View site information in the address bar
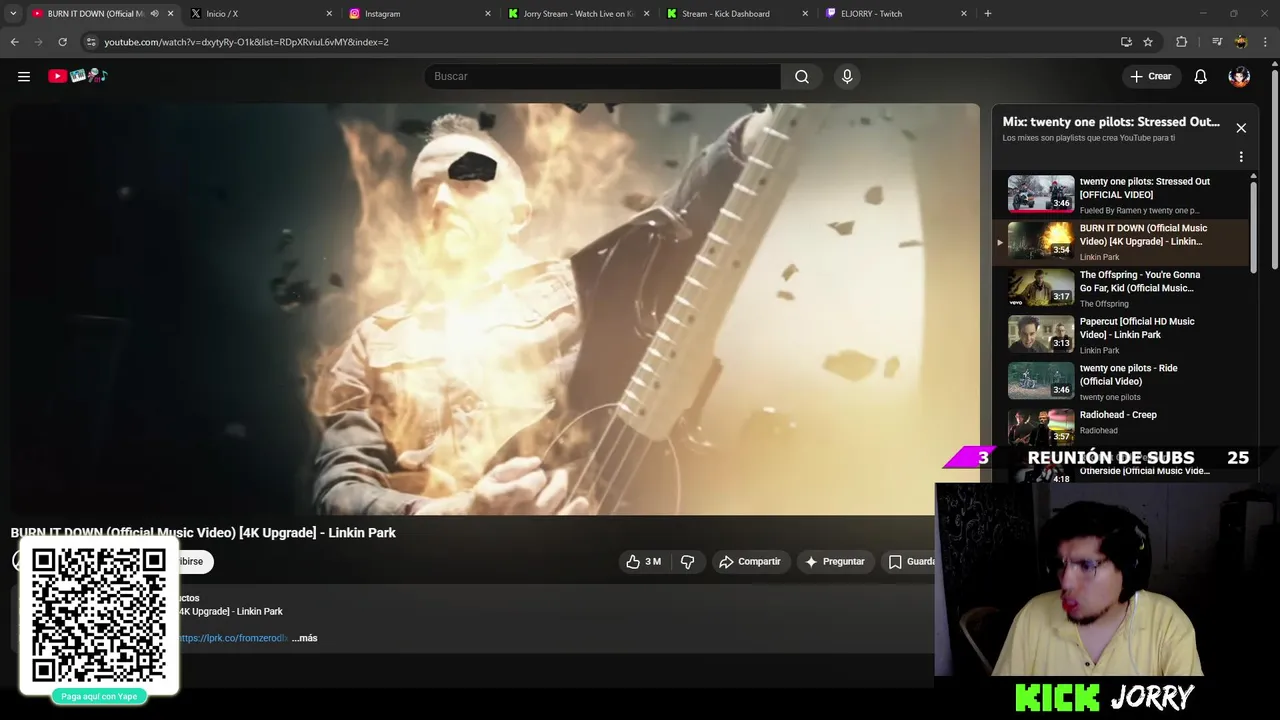Image resolution: width=1280 pixels, height=720 pixels. 91,42
